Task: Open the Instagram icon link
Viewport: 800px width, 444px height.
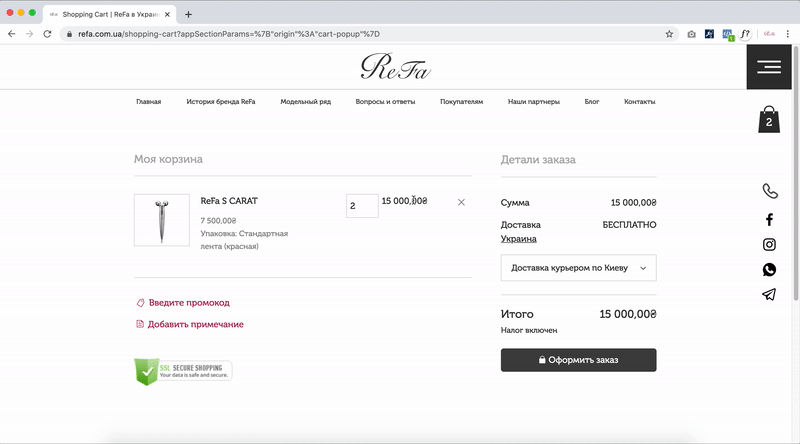Action: click(769, 244)
